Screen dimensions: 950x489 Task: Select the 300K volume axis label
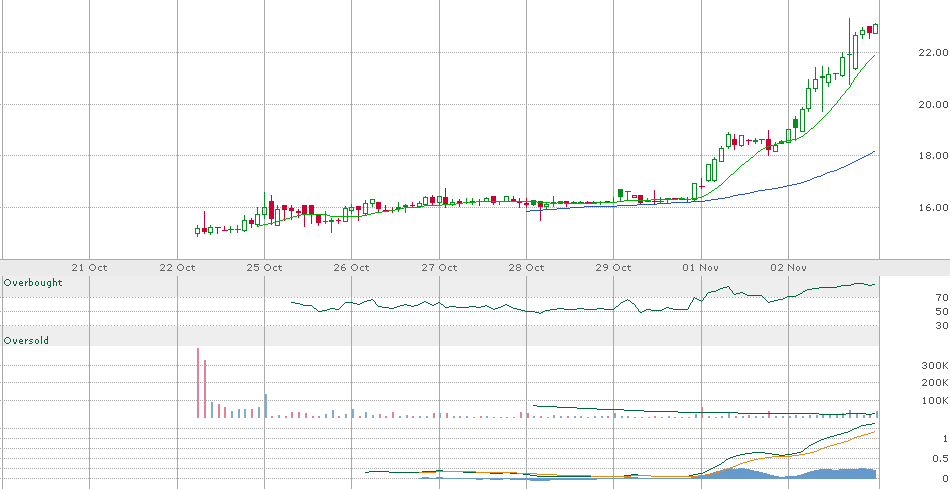934,365
